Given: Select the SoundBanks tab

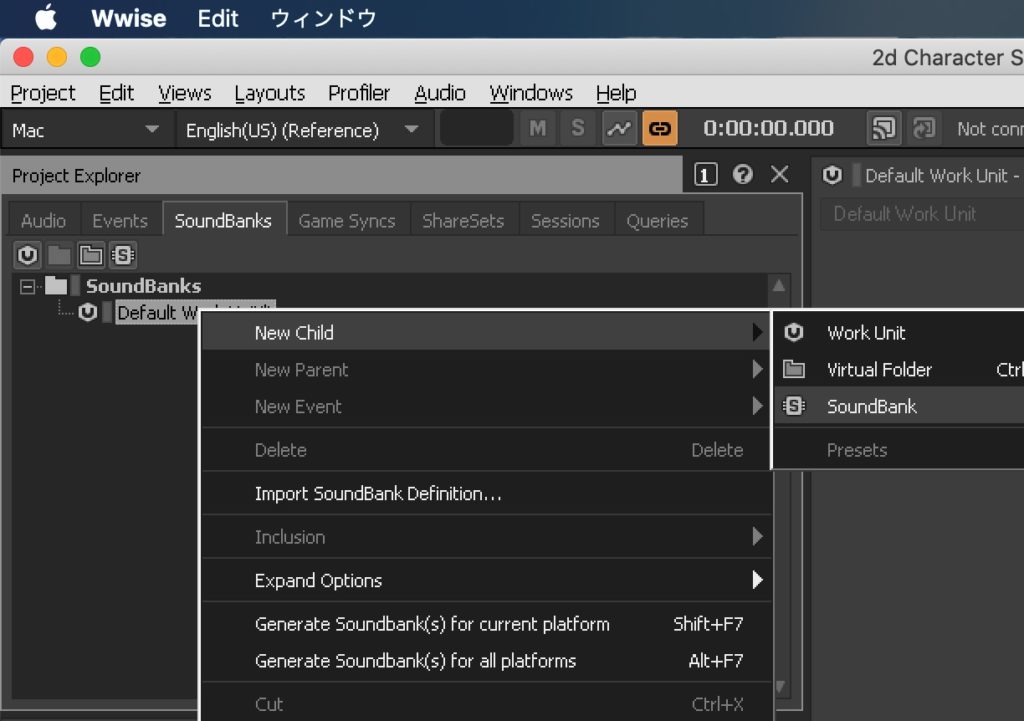Looking at the screenshot, I should [223, 220].
